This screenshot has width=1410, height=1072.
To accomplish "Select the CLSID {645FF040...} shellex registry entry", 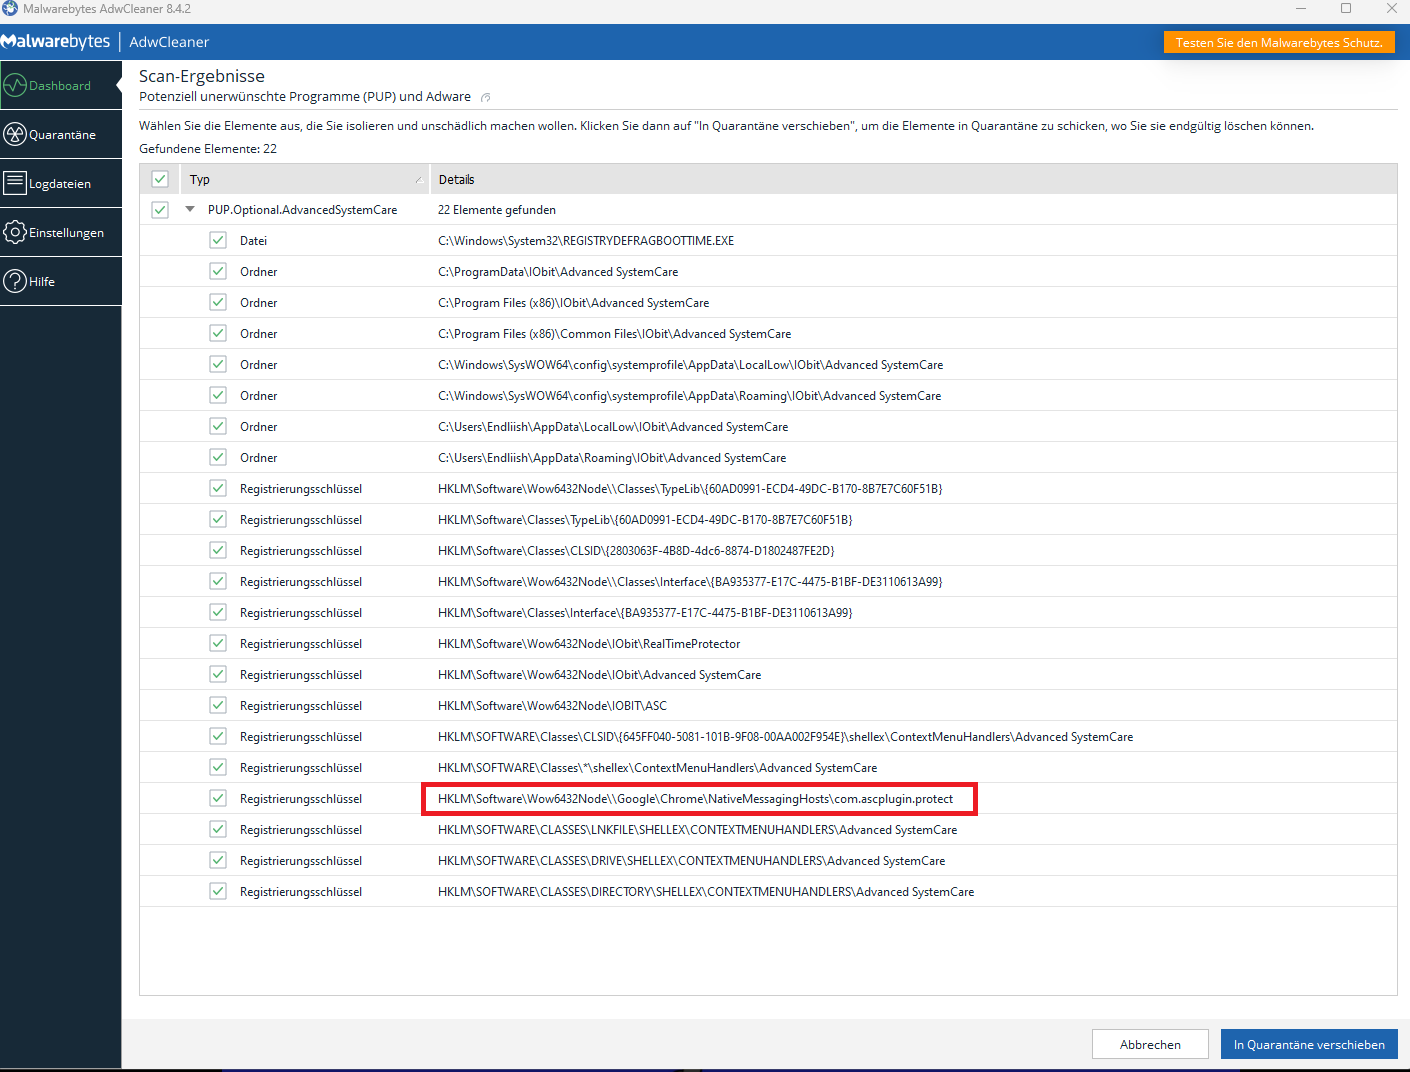I will 785,737.
